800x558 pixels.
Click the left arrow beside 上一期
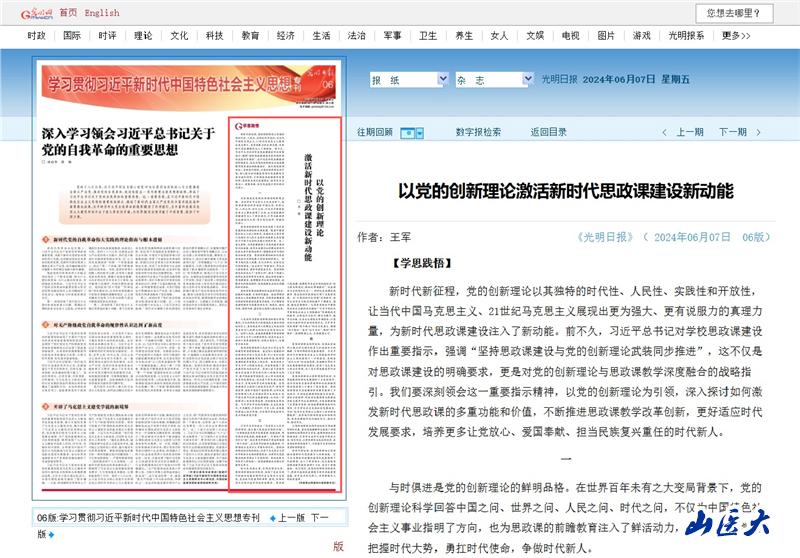(664, 132)
